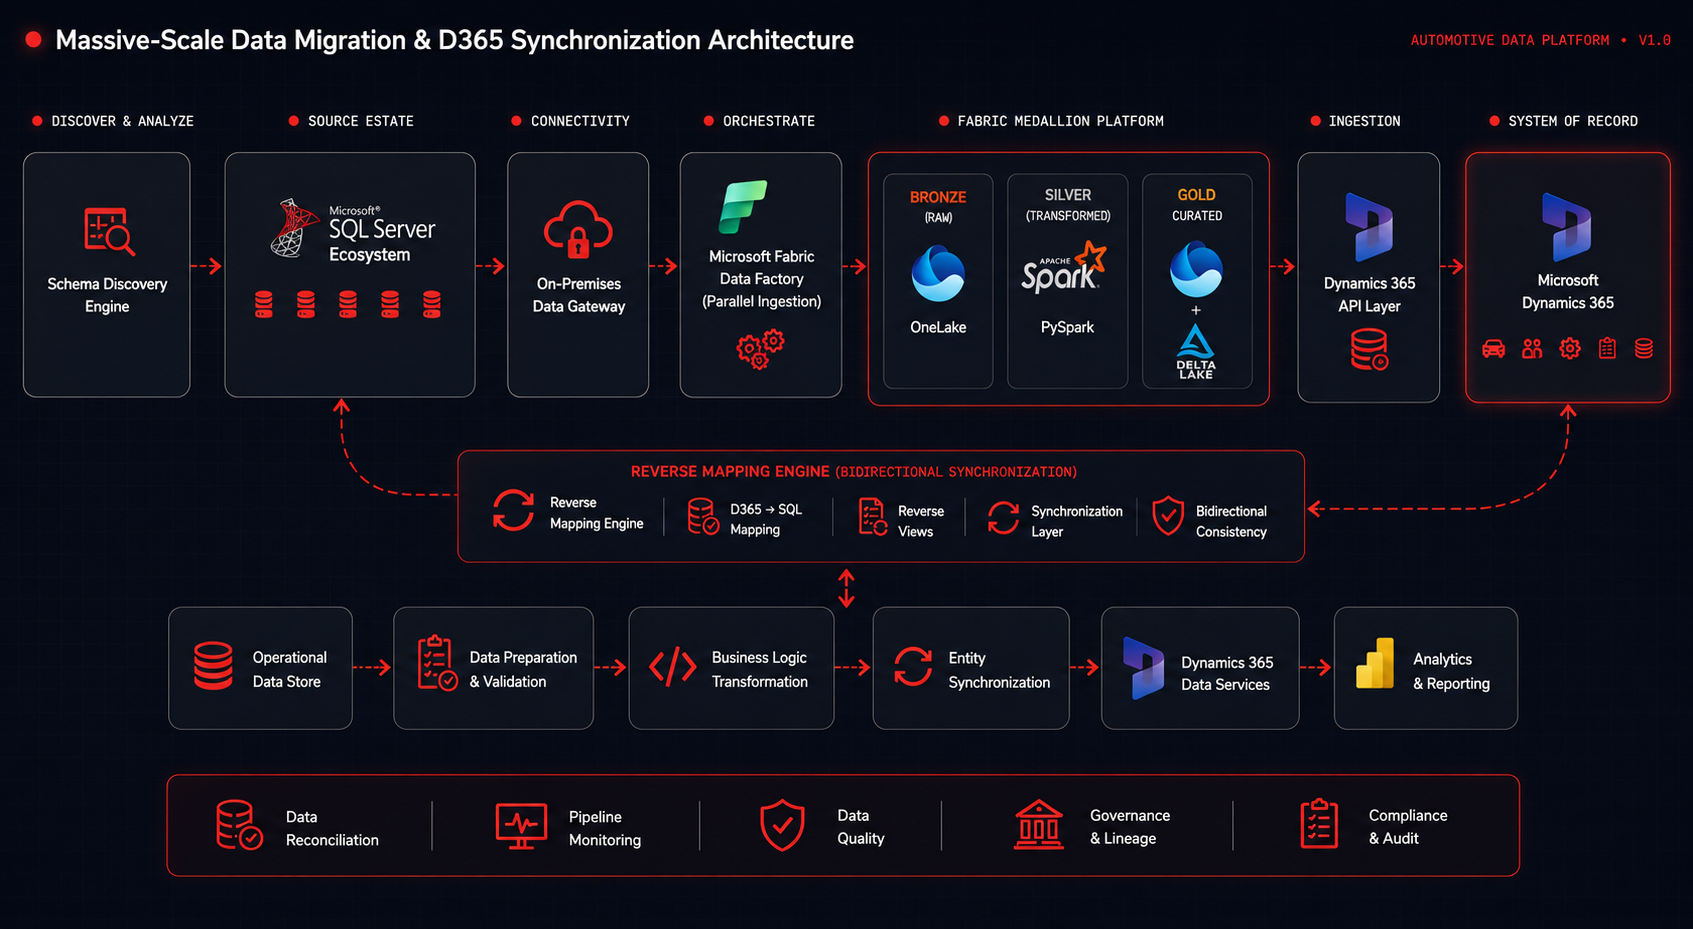
Task: Click the Dynamics 365 API Layer logo
Action: tap(1369, 227)
